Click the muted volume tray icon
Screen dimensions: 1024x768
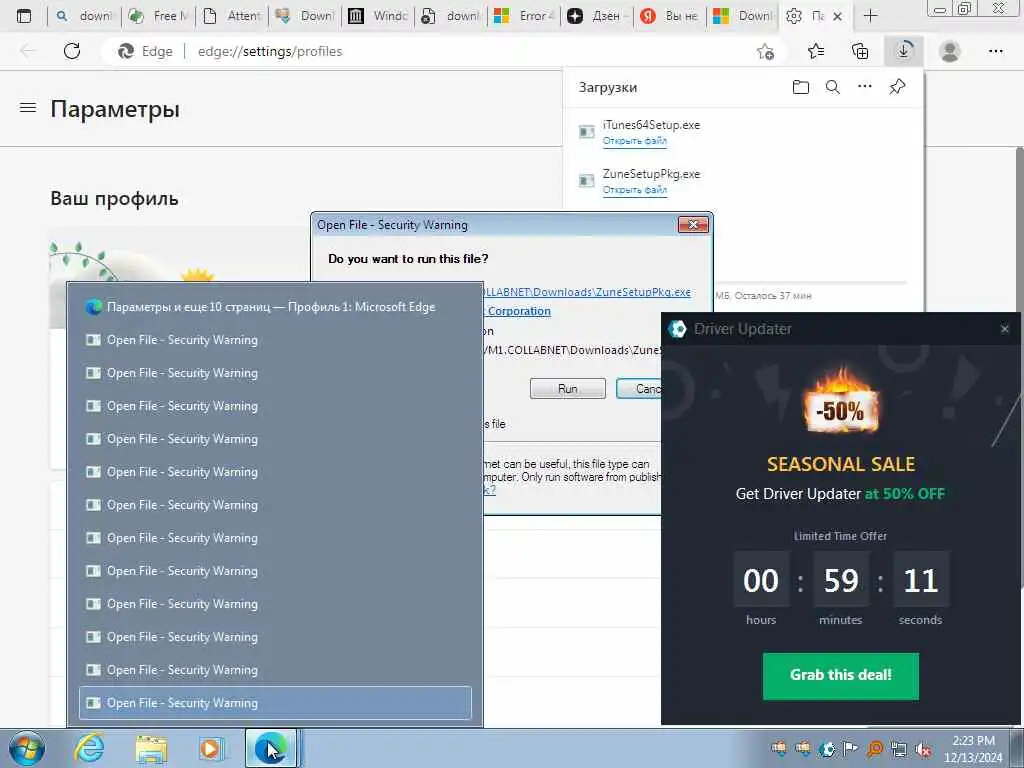[x=923, y=750]
